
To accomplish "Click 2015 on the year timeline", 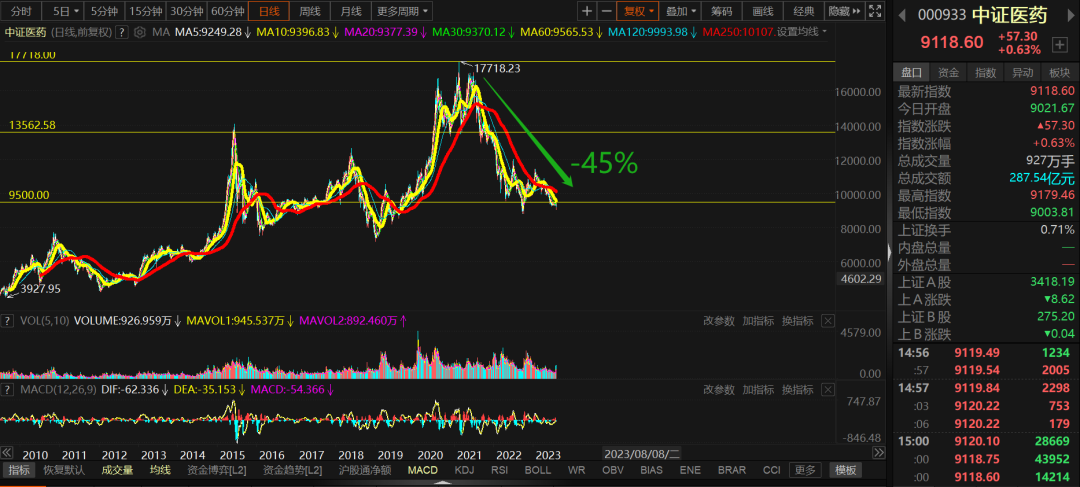I will 233,455.
